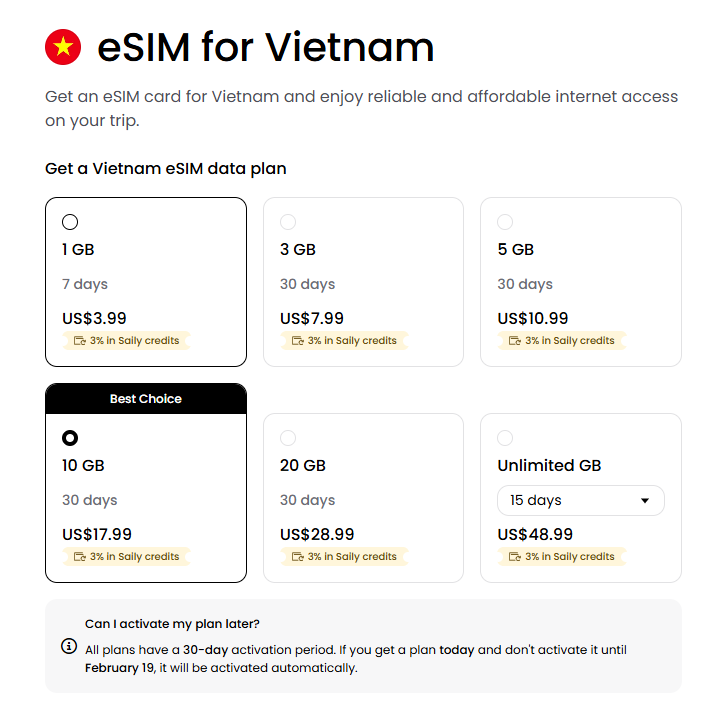Choose the 5 GB radio option

[x=505, y=222]
